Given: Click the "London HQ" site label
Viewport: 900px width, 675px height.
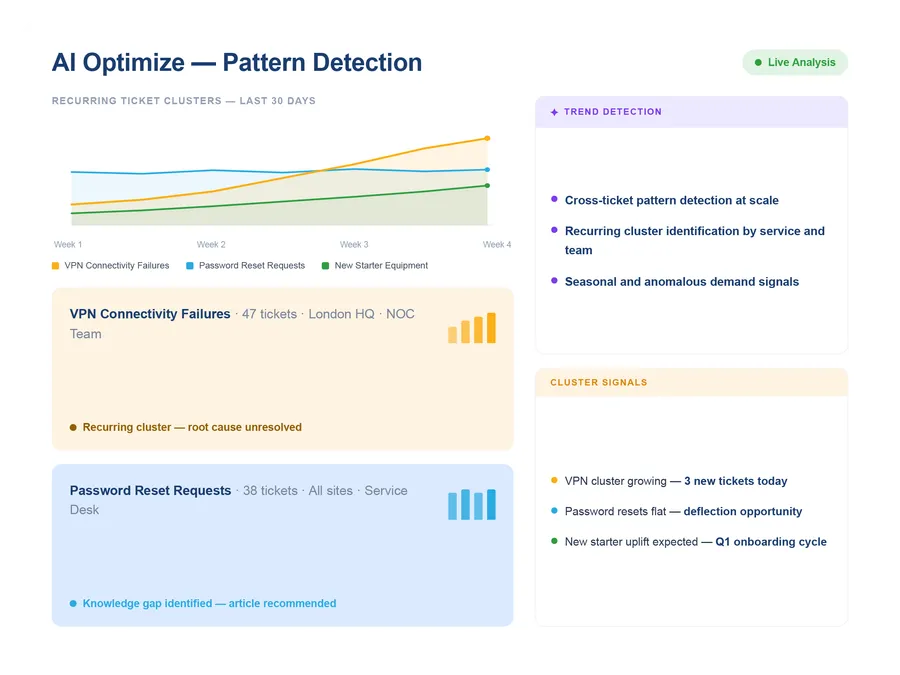Looking at the screenshot, I should (x=342, y=314).
